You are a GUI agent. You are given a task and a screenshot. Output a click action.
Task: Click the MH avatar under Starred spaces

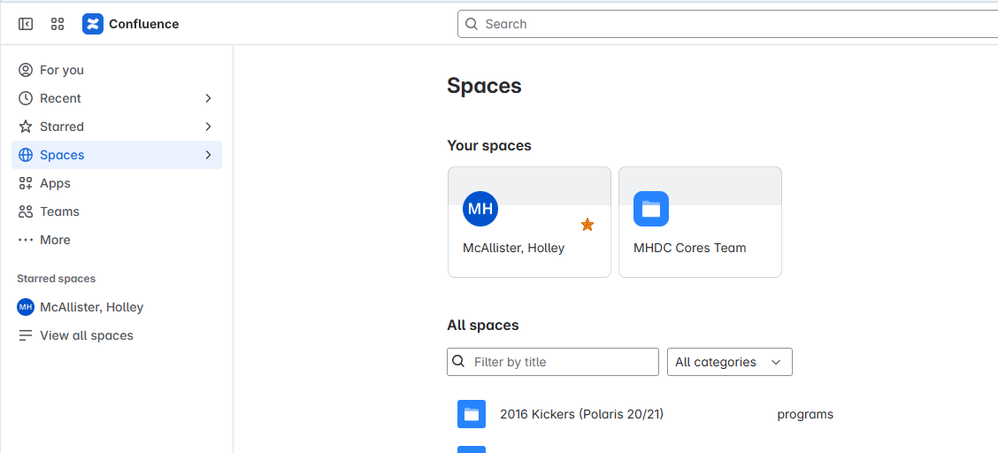point(25,307)
